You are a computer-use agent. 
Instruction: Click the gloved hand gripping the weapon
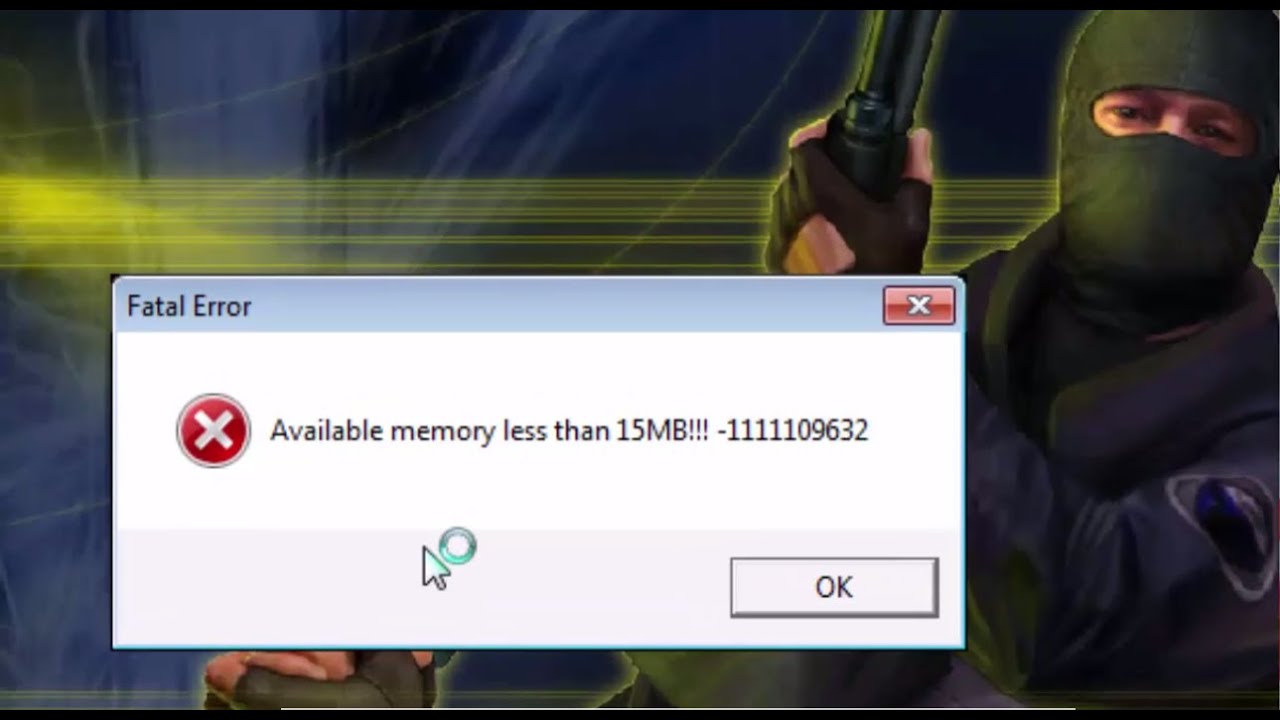pos(850,200)
